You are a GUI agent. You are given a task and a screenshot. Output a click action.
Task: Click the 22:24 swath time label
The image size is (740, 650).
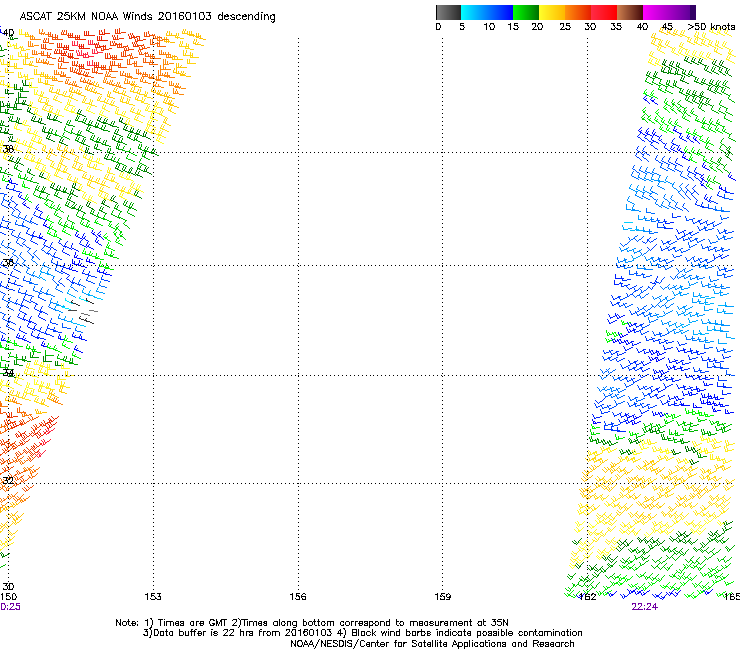point(645,607)
